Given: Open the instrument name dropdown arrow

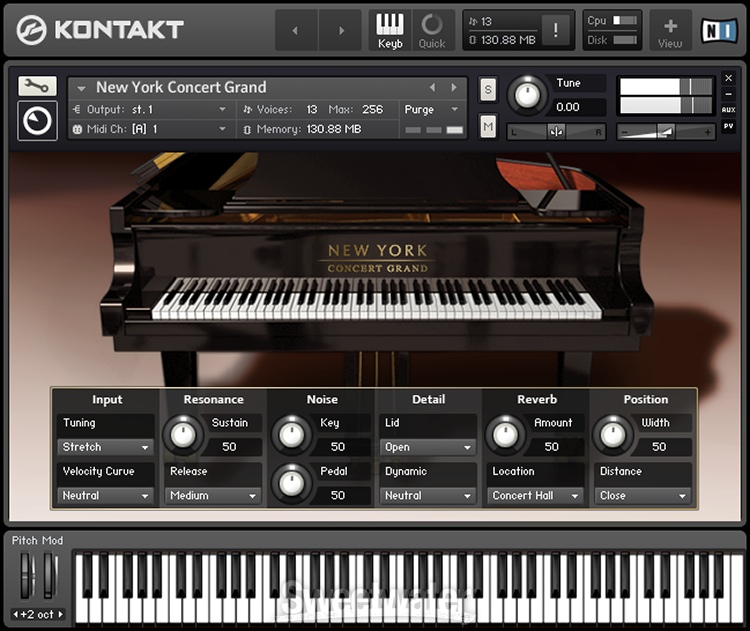Looking at the screenshot, I should point(81,89).
